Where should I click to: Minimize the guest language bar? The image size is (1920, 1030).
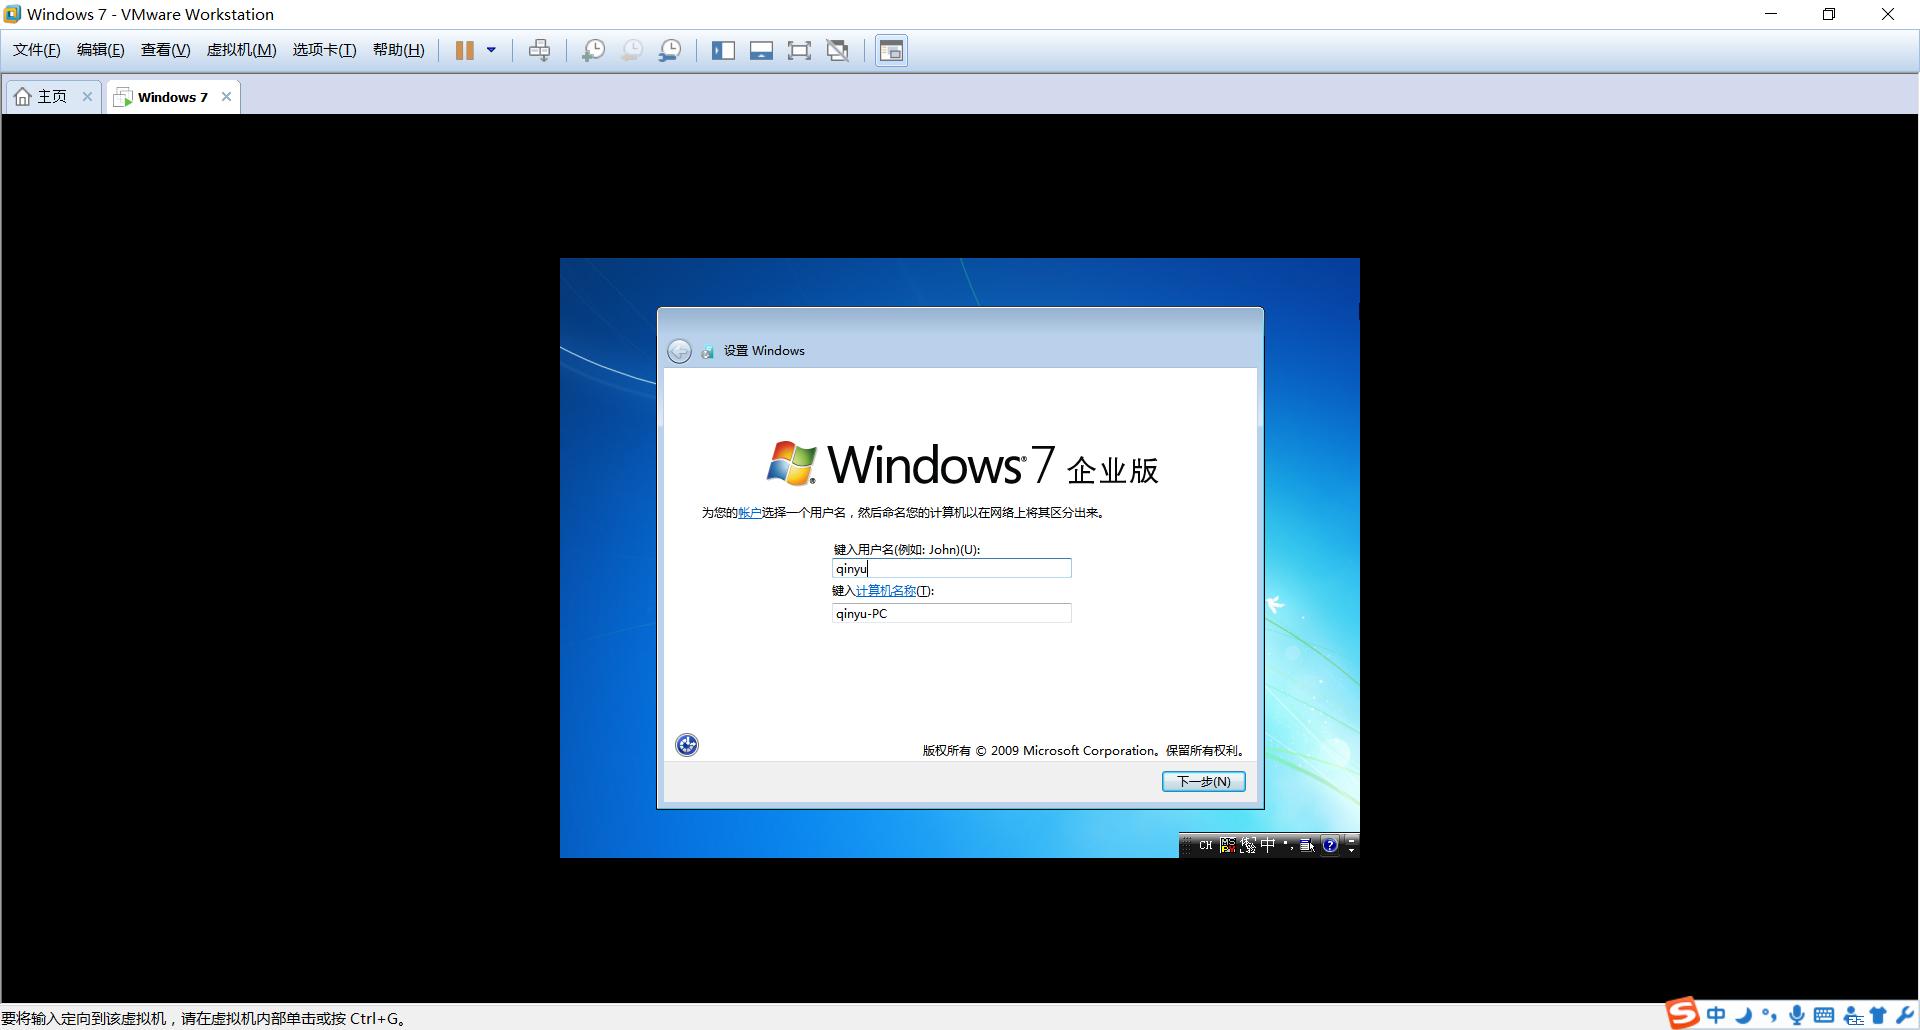(1351, 839)
